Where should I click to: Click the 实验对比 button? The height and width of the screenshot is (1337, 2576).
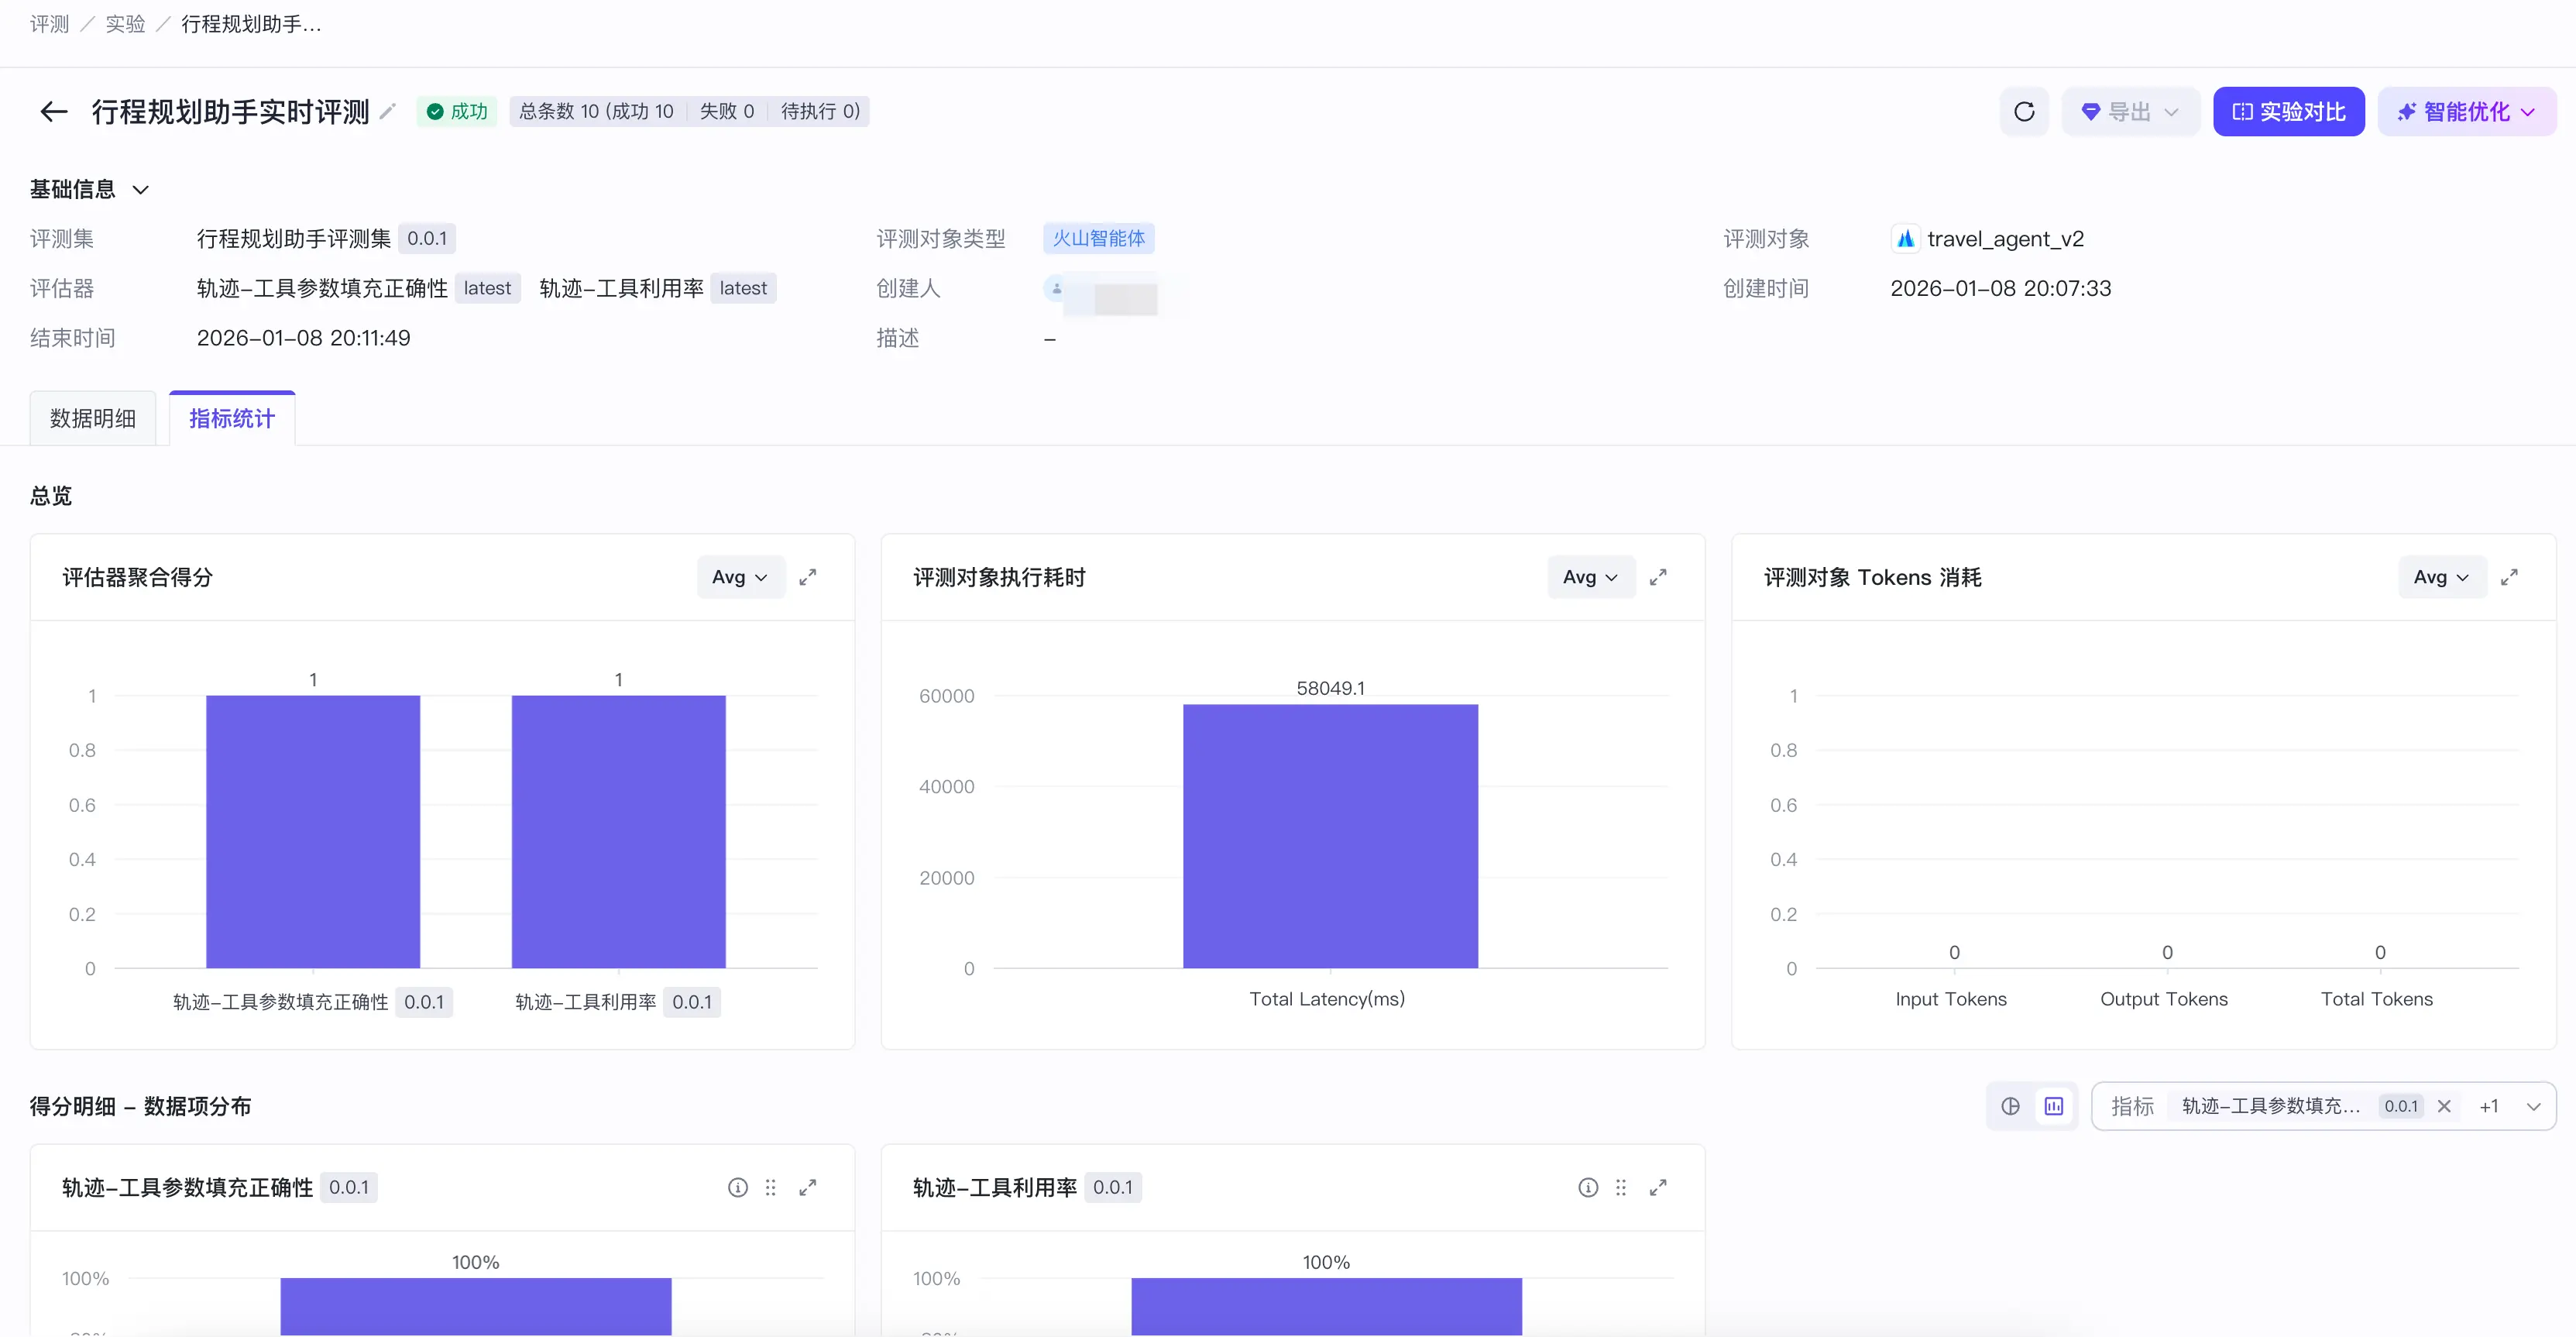pyautogui.click(x=2289, y=111)
